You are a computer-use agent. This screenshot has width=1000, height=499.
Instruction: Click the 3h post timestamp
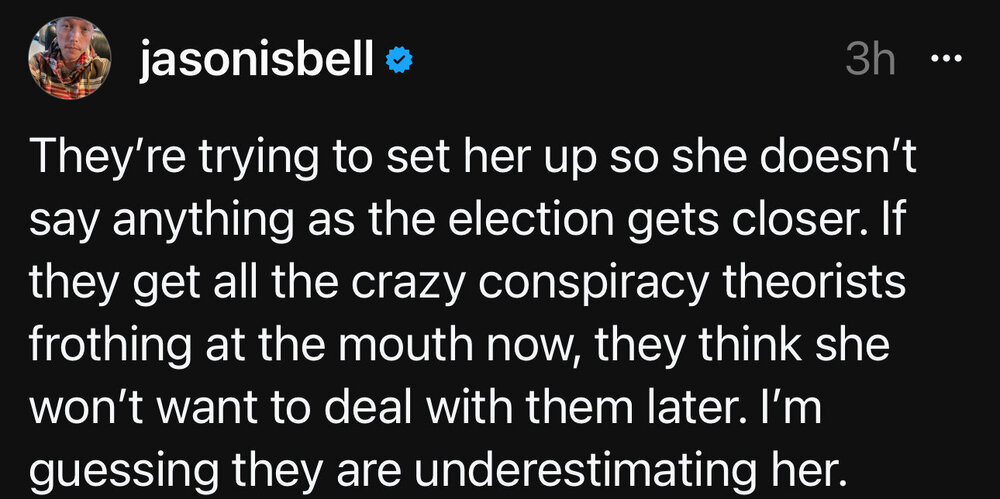coord(869,61)
